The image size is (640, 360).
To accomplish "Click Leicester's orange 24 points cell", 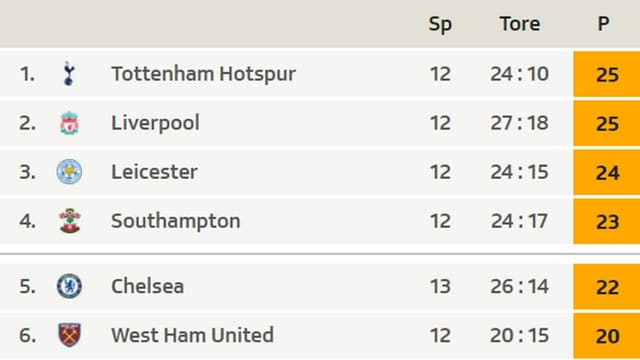I will [607, 172].
